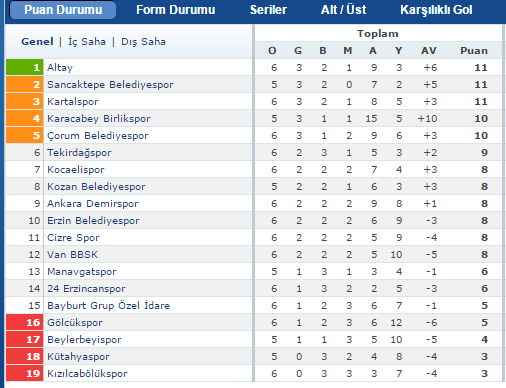Open Bayburt Grup Özel İdare link

[x=108, y=306]
